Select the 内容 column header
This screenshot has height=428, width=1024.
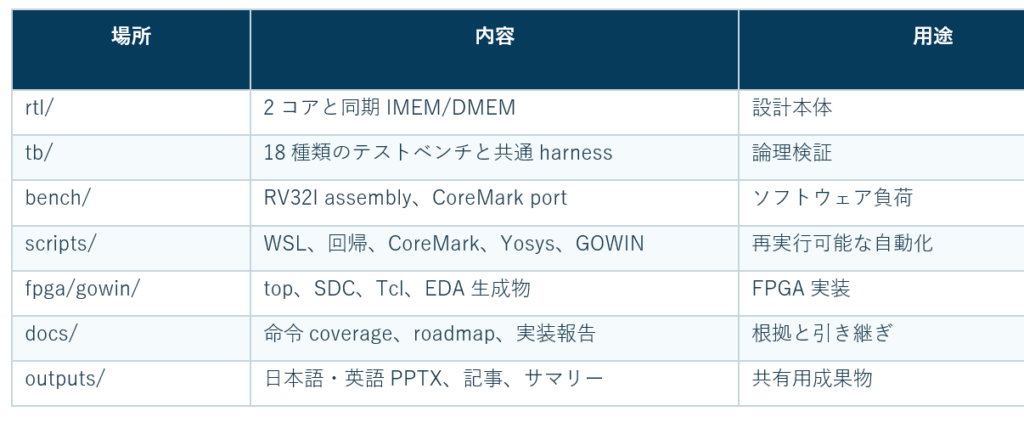494,50
